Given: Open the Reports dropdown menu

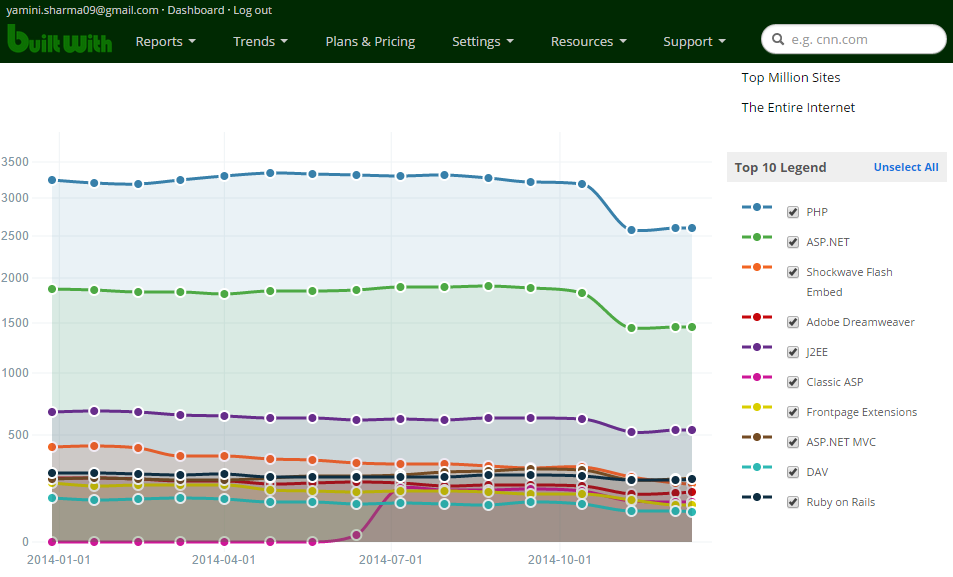Looking at the screenshot, I should [165, 41].
